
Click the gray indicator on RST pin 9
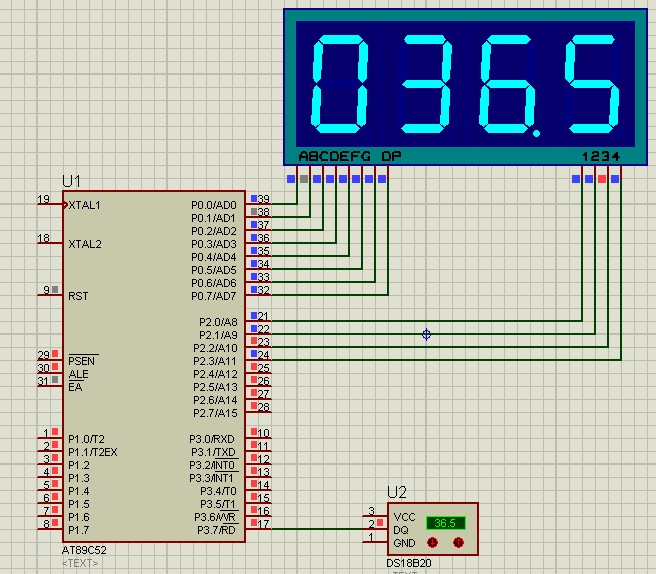(55, 289)
